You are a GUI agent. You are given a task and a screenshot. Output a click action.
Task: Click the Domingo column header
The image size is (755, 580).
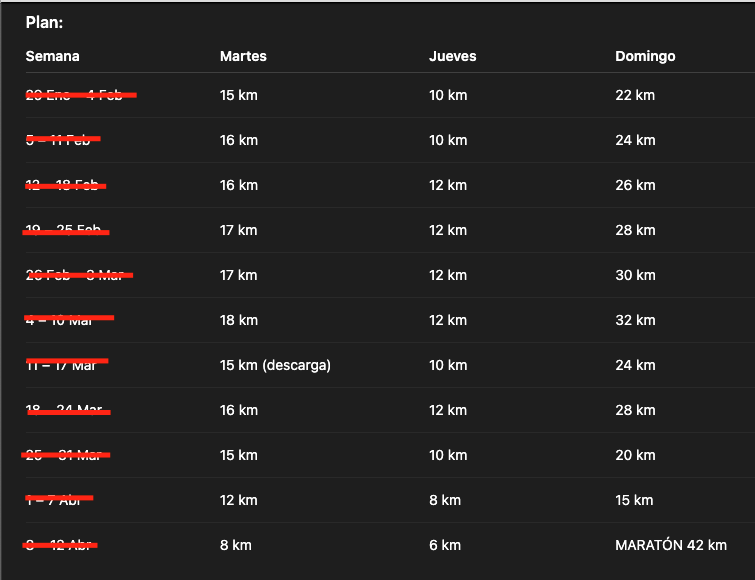click(645, 56)
